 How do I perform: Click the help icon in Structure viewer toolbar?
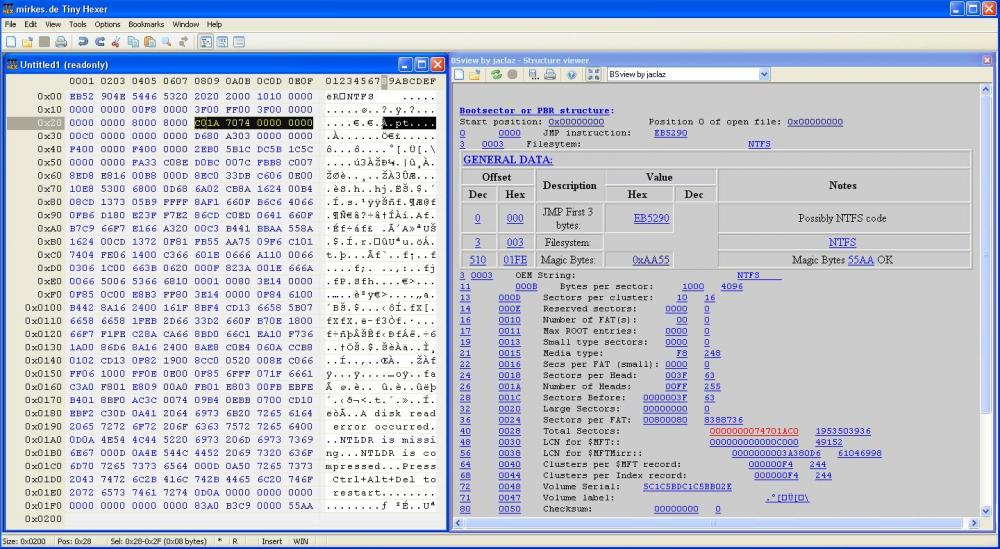click(571, 75)
